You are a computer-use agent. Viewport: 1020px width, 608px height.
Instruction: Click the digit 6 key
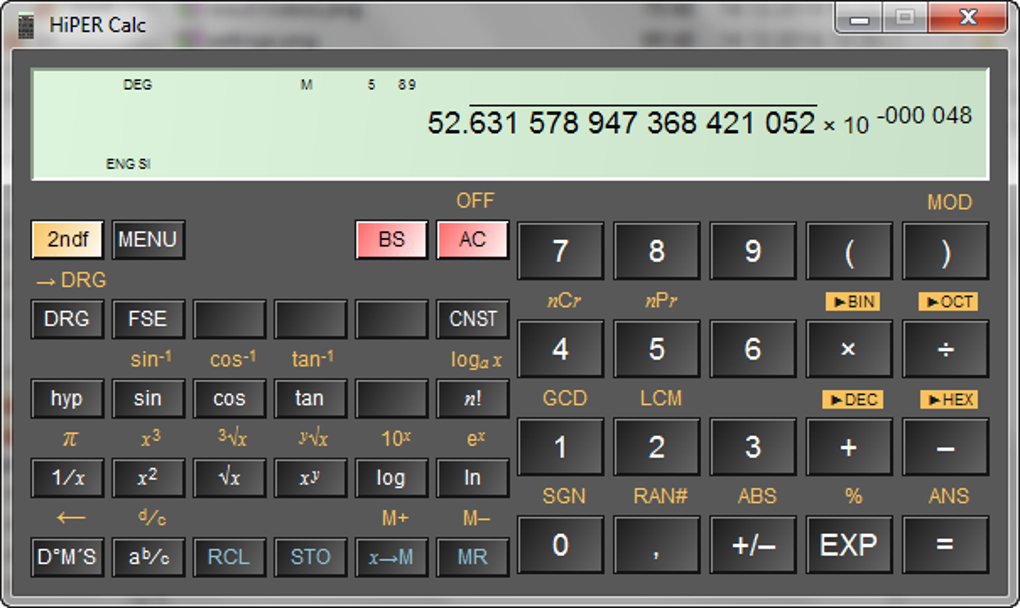[x=753, y=349]
